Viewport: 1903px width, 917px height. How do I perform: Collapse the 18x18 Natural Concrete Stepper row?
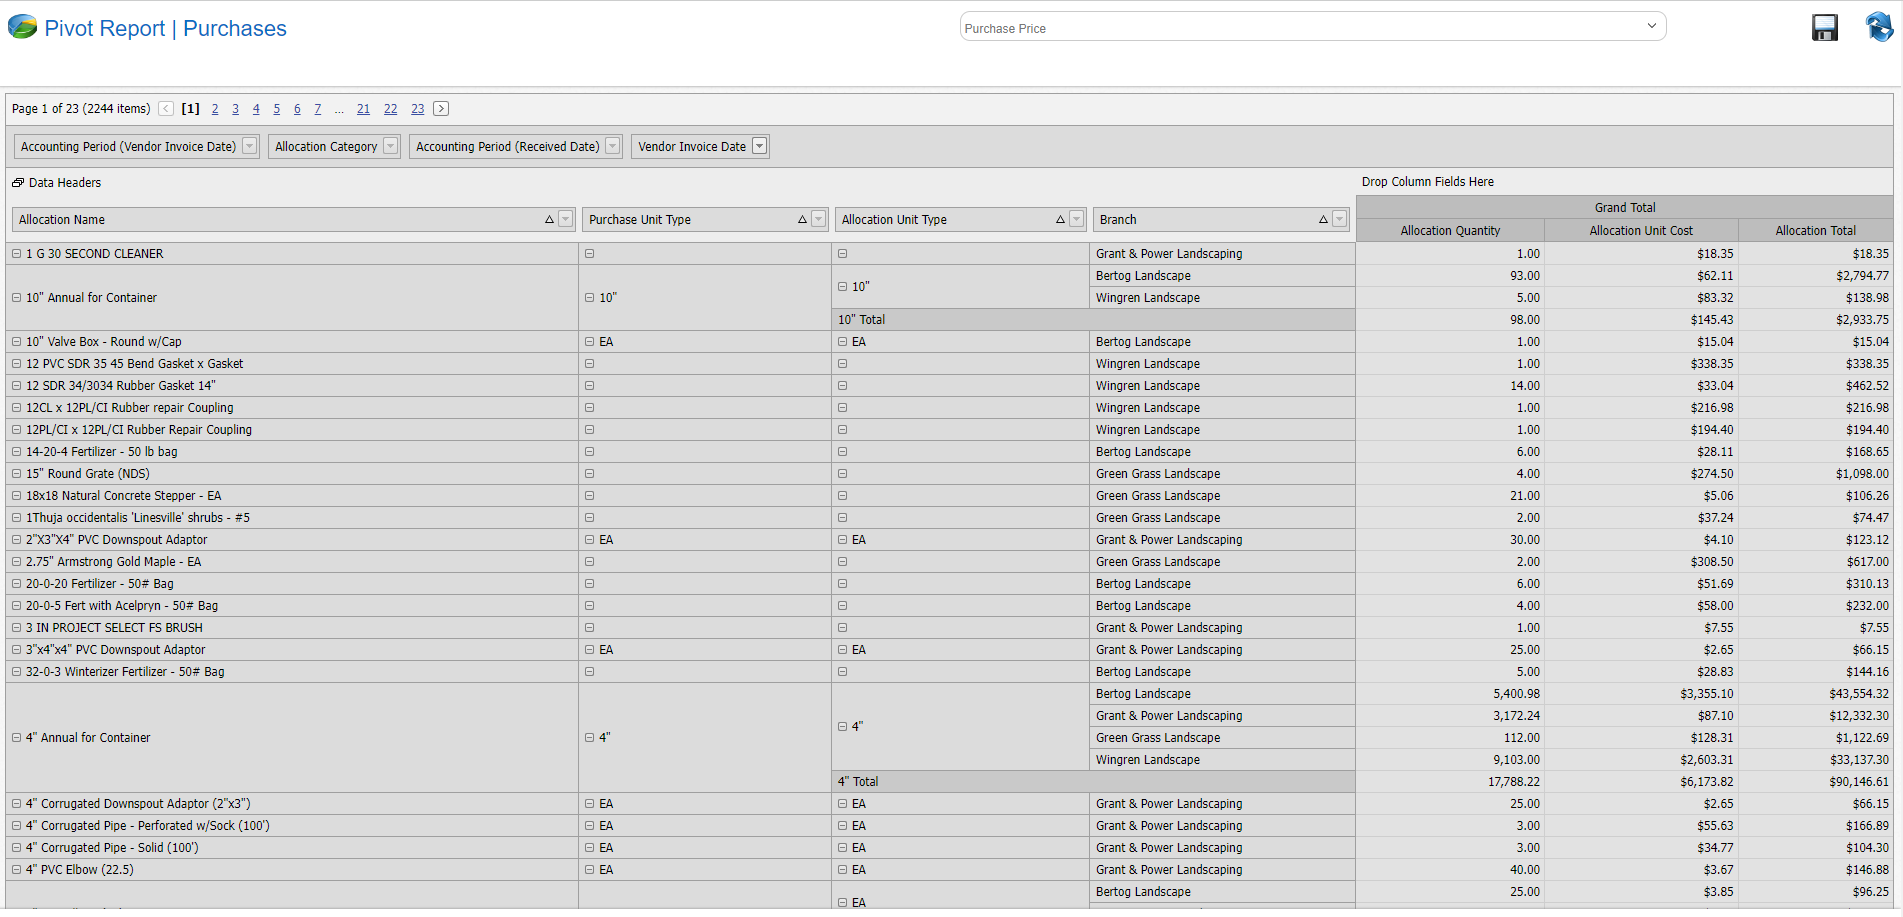[16, 496]
